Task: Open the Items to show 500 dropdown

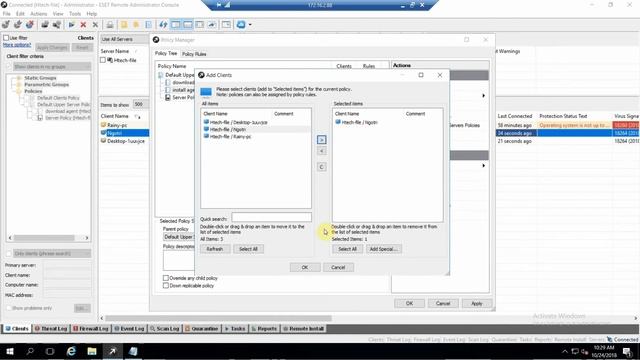Action: coord(141,104)
